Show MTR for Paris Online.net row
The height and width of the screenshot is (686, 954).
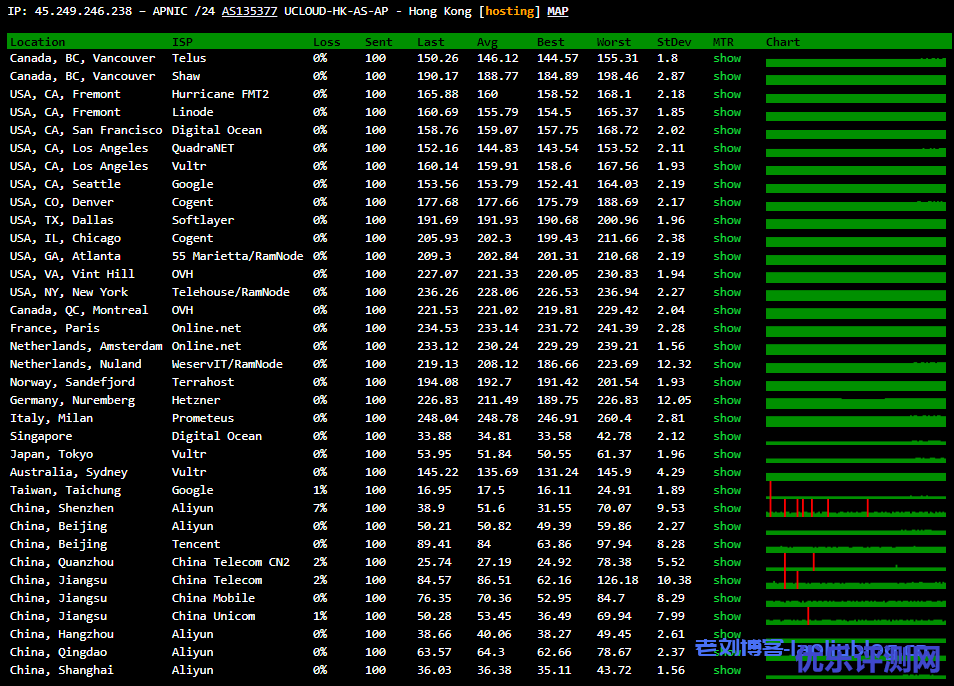tap(727, 328)
